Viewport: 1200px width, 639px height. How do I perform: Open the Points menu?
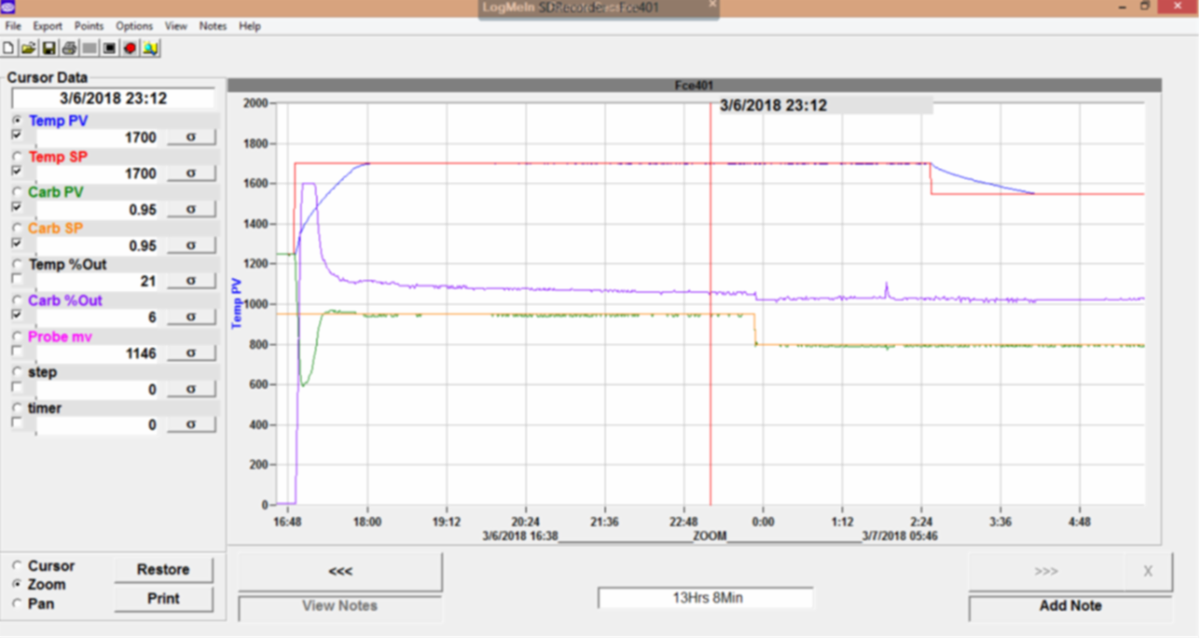89,26
